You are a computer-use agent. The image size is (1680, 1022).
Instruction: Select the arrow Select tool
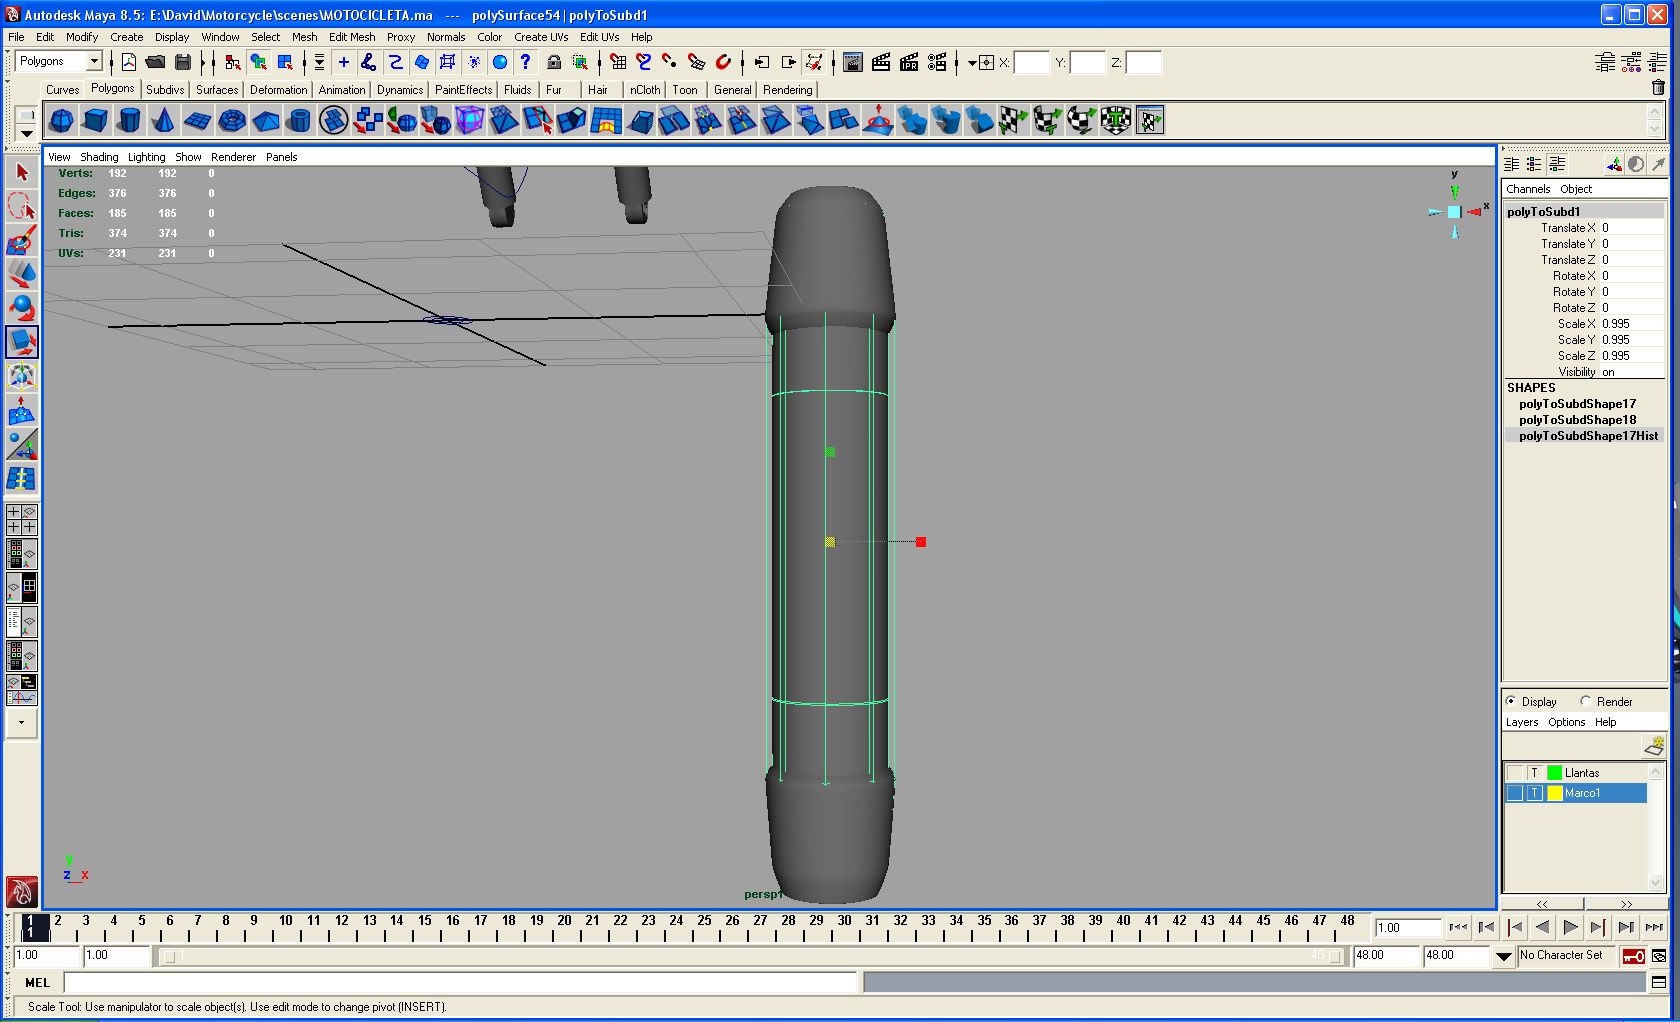(x=22, y=172)
